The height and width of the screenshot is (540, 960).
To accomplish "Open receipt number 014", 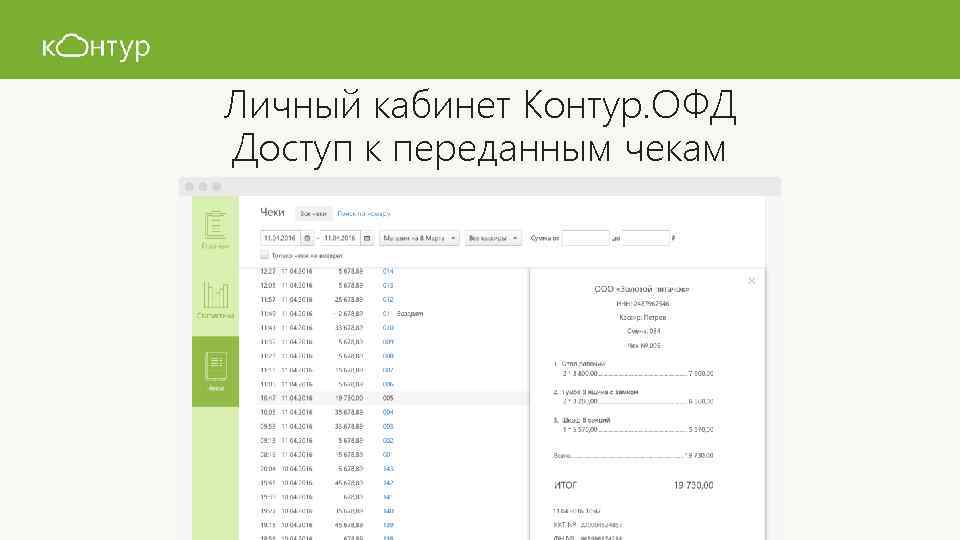I will [388, 271].
